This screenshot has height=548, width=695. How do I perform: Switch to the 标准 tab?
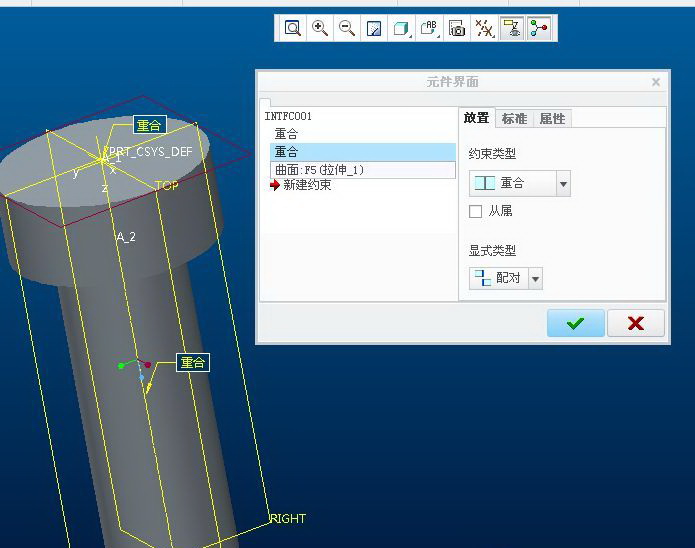[x=514, y=118]
